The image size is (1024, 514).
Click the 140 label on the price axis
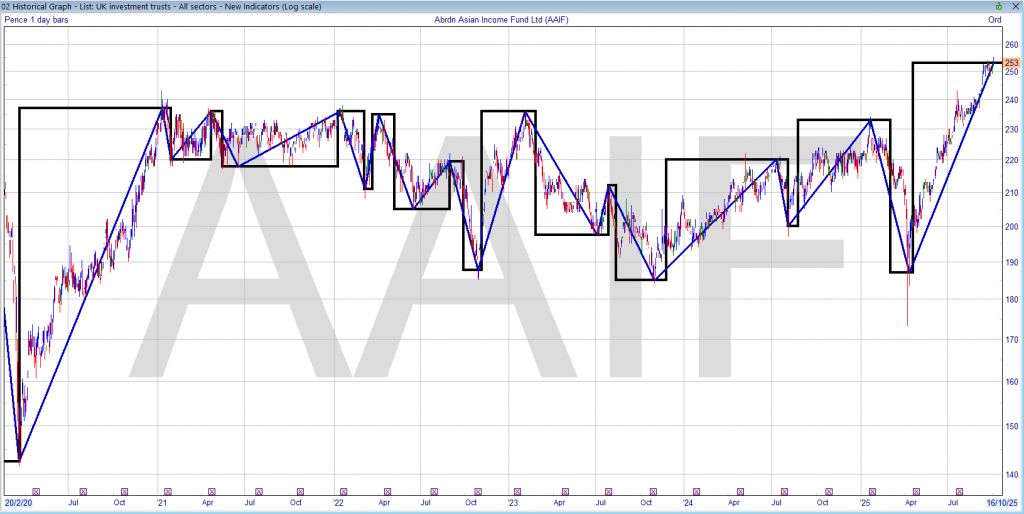[1010, 474]
